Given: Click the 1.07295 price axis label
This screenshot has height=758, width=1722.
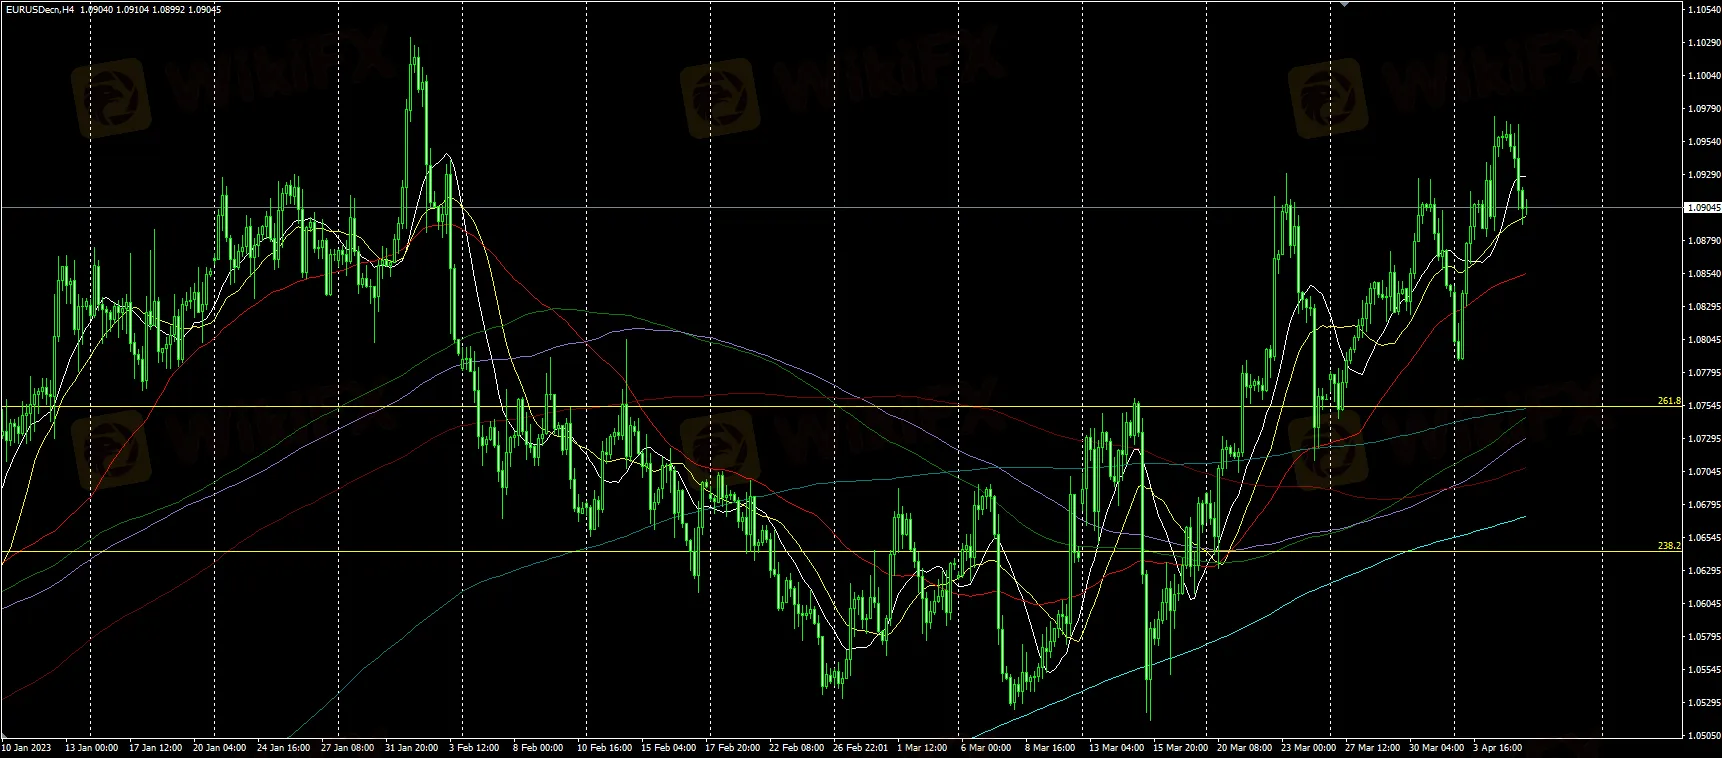Looking at the screenshot, I should pos(1702,439).
